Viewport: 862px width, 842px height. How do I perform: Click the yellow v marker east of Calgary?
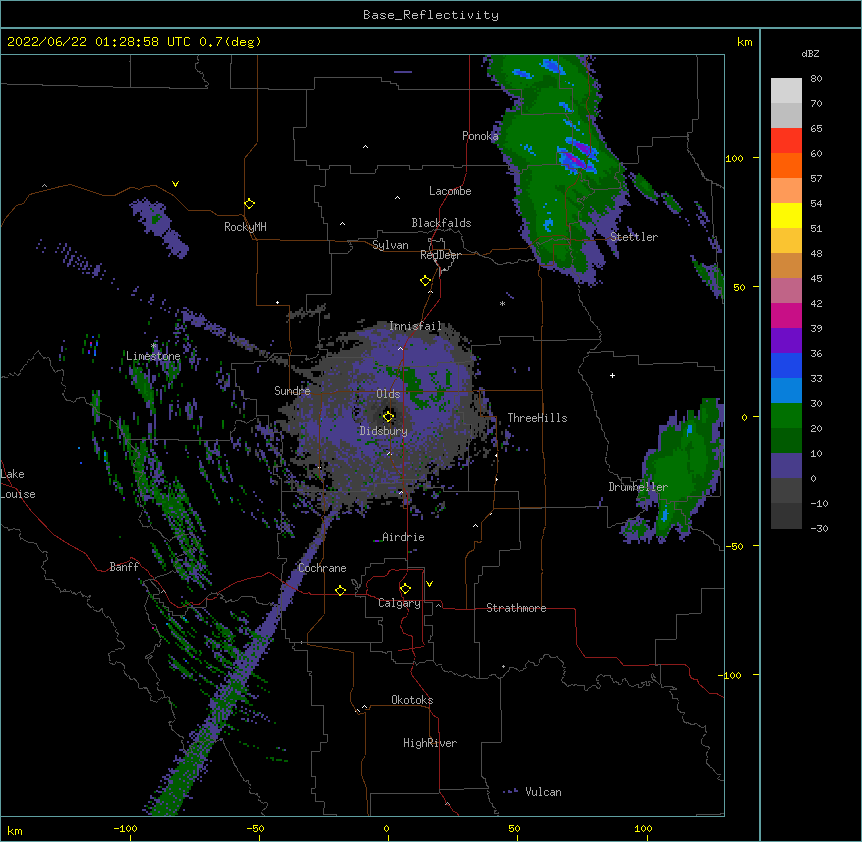pyautogui.click(x=429, y=584)
